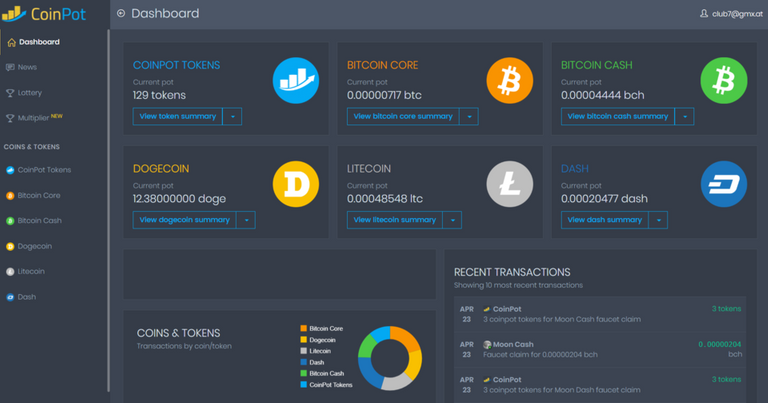Go to News in sidebar
The width and height of the screenshot is (768, 403).
click(27, 67)
